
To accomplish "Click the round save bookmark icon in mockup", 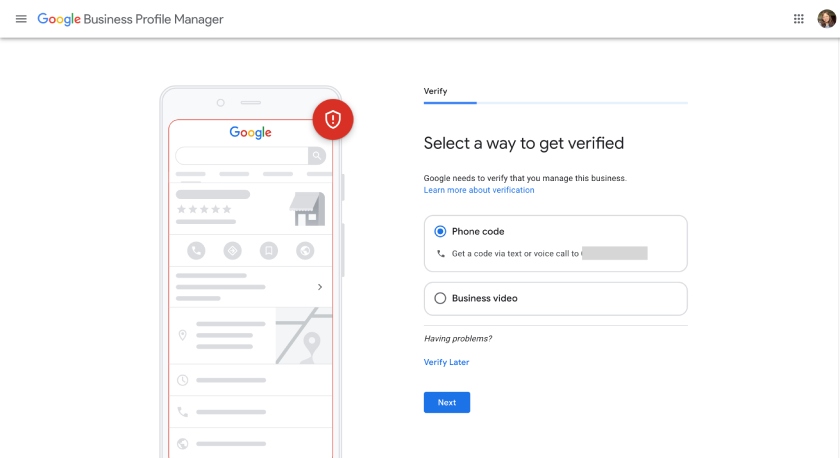I will pos(269,251).
